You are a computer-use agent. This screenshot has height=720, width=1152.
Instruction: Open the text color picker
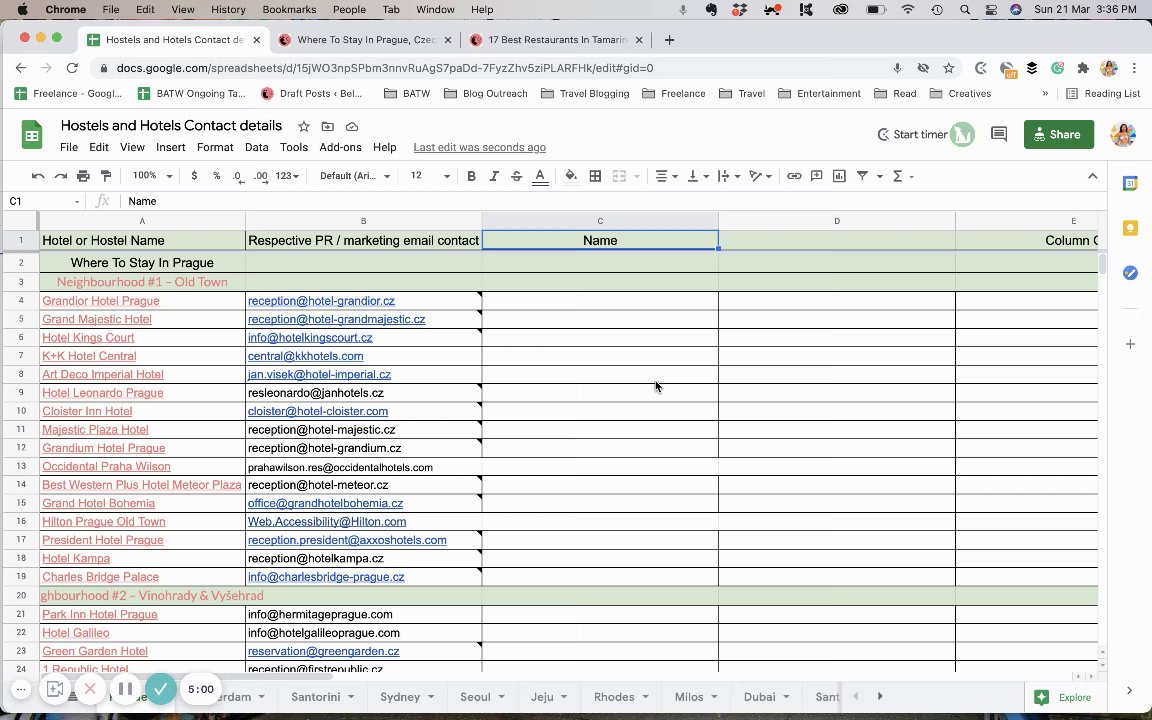coord(540,176)
